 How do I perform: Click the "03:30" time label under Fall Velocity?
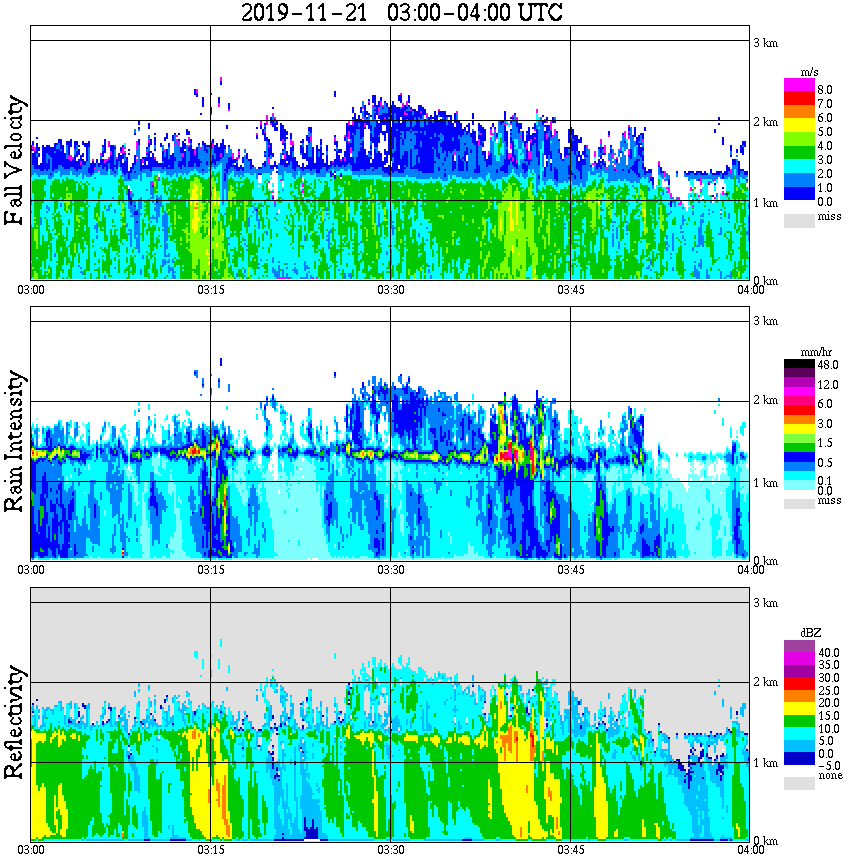391,290
